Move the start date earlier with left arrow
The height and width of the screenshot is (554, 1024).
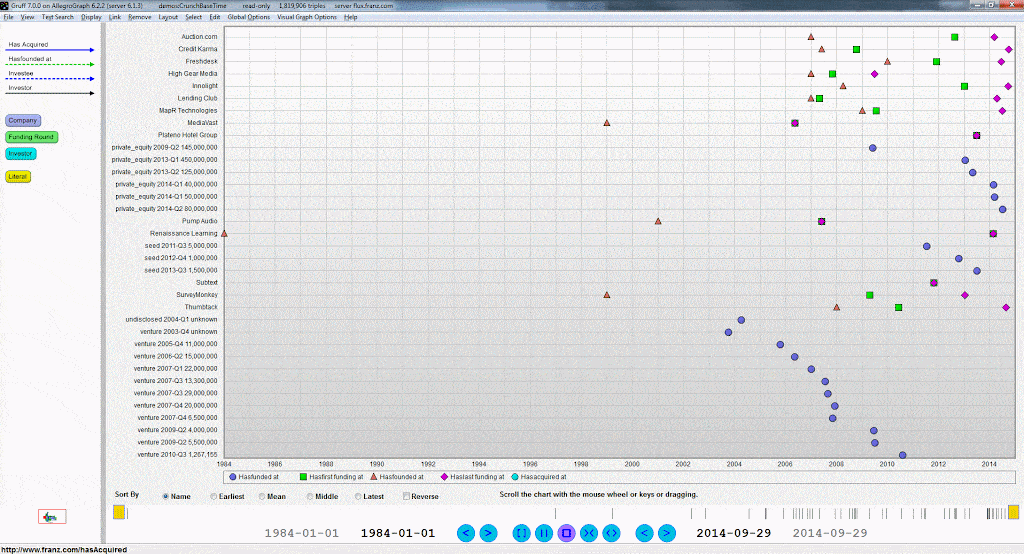point(466,533)
